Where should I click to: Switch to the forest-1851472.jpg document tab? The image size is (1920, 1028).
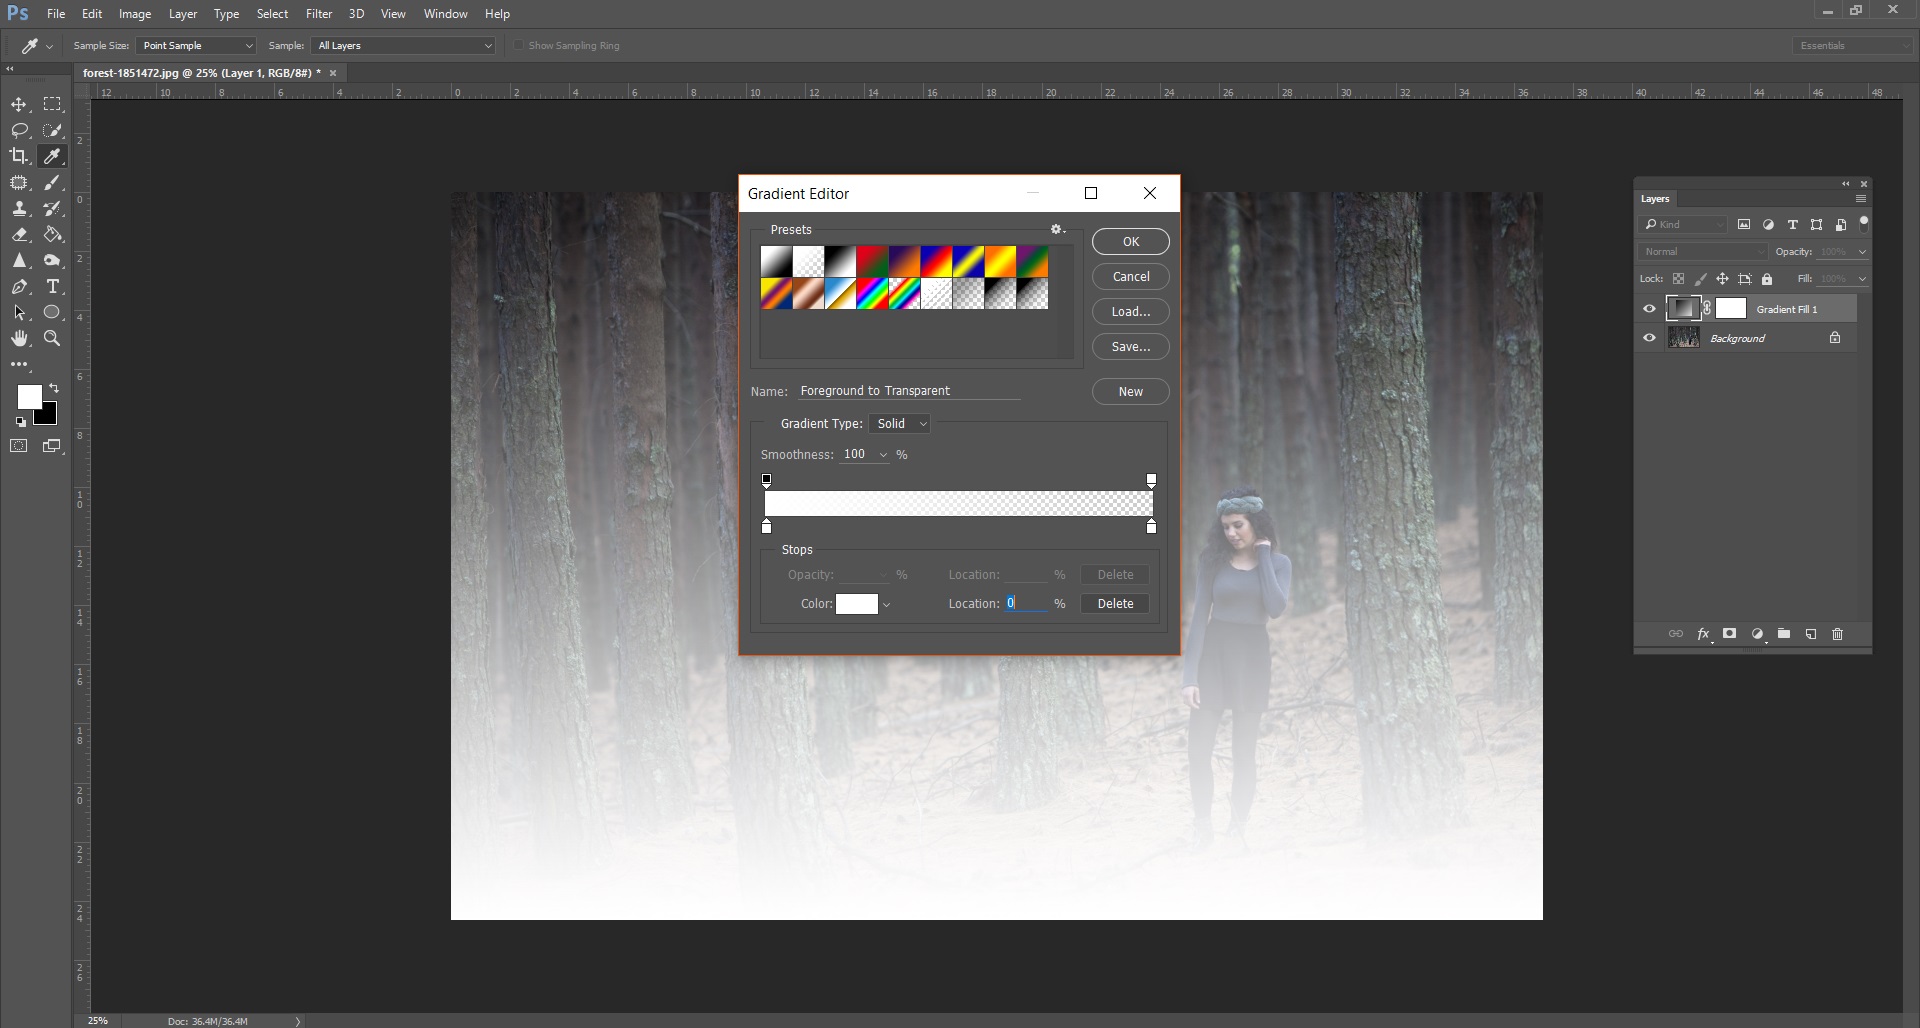[x=200, y=72]
